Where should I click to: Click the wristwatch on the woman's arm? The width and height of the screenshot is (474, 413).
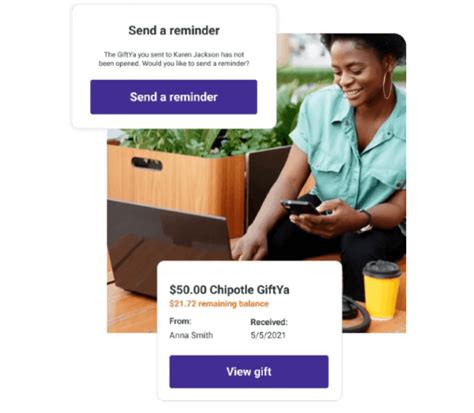pos(366,222)
